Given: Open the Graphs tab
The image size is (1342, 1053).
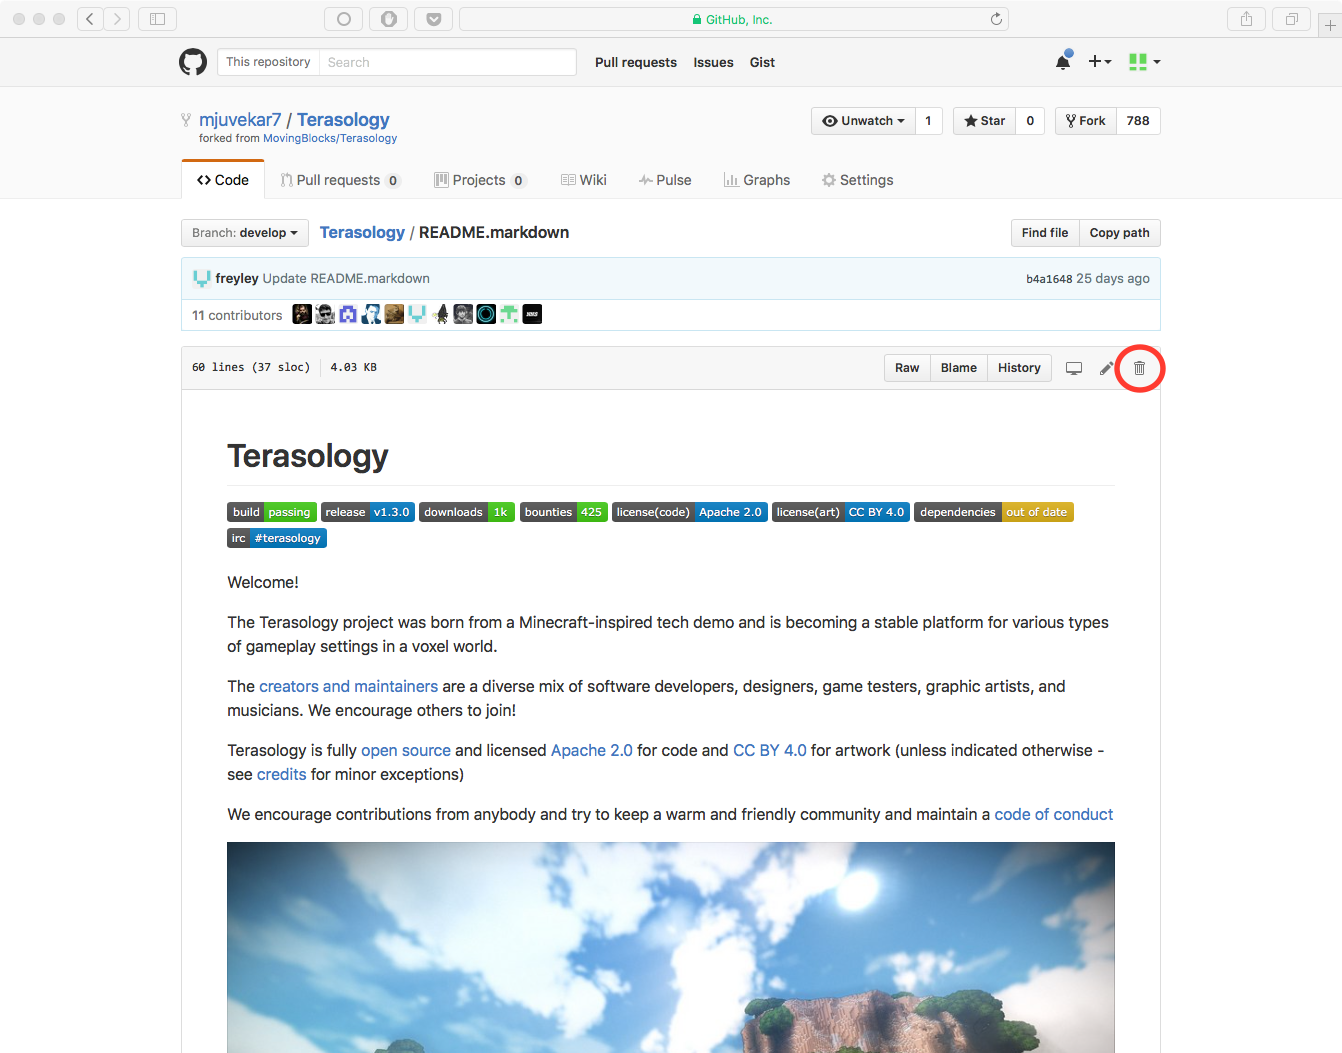Looking at the screenshot, I should click(757, 180).
